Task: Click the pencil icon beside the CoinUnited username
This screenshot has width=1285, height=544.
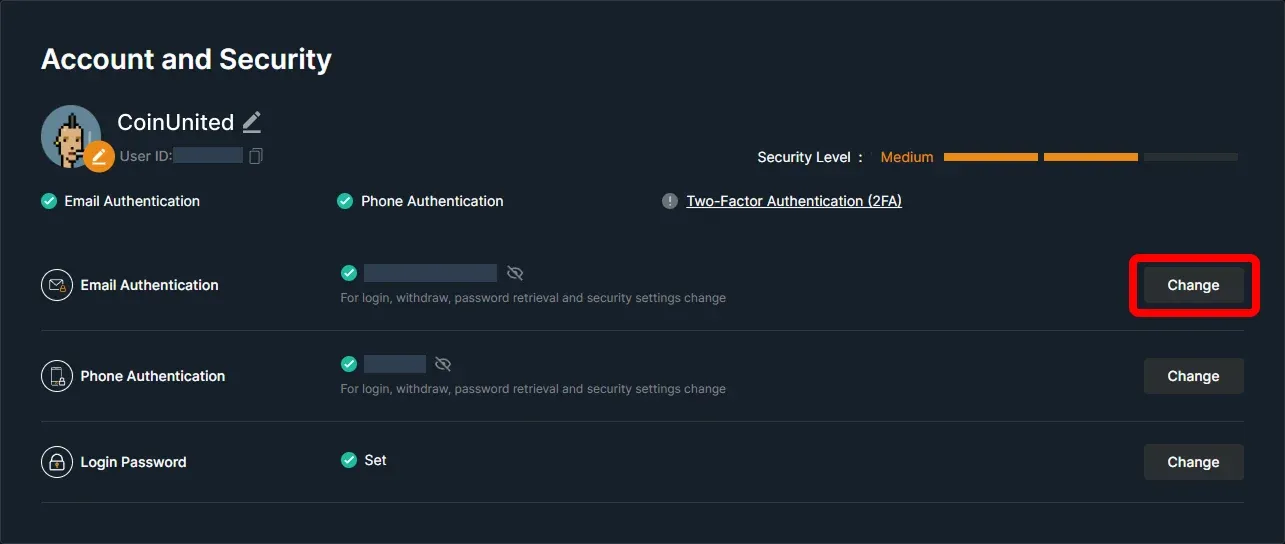Action: point(252,122)
